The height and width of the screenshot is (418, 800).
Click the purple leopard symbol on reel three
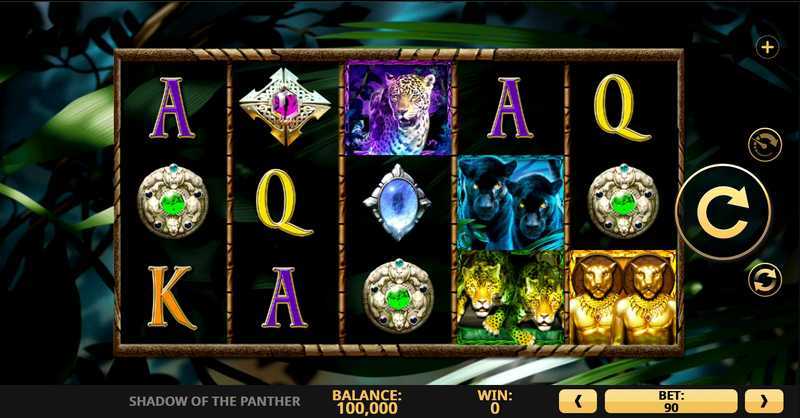tap(398, 107)
